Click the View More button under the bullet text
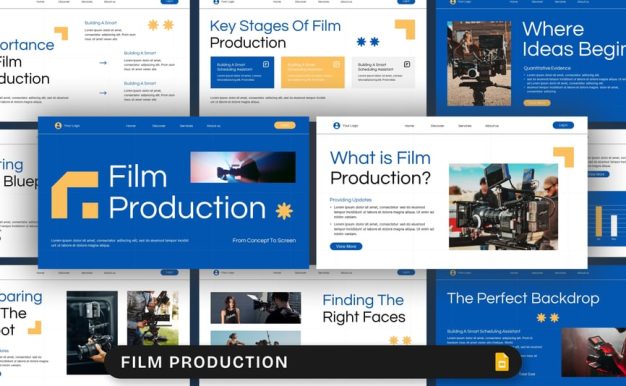 click(346, 246)
